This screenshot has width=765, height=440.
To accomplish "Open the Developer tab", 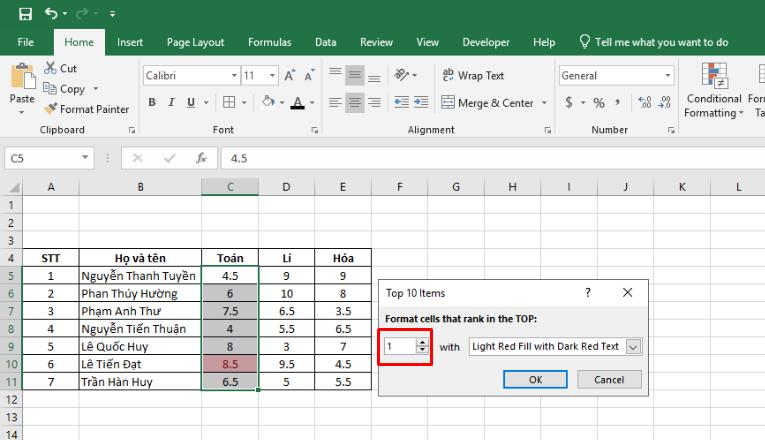I will point(486,42).
